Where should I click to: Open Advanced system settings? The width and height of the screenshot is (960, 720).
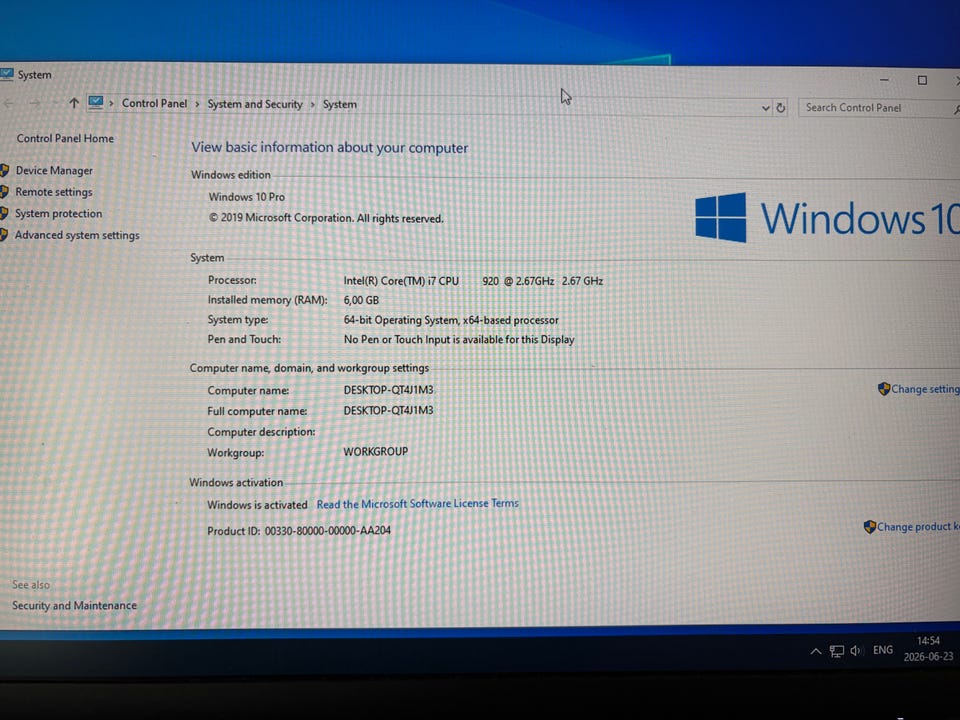(x=77, y=234)
